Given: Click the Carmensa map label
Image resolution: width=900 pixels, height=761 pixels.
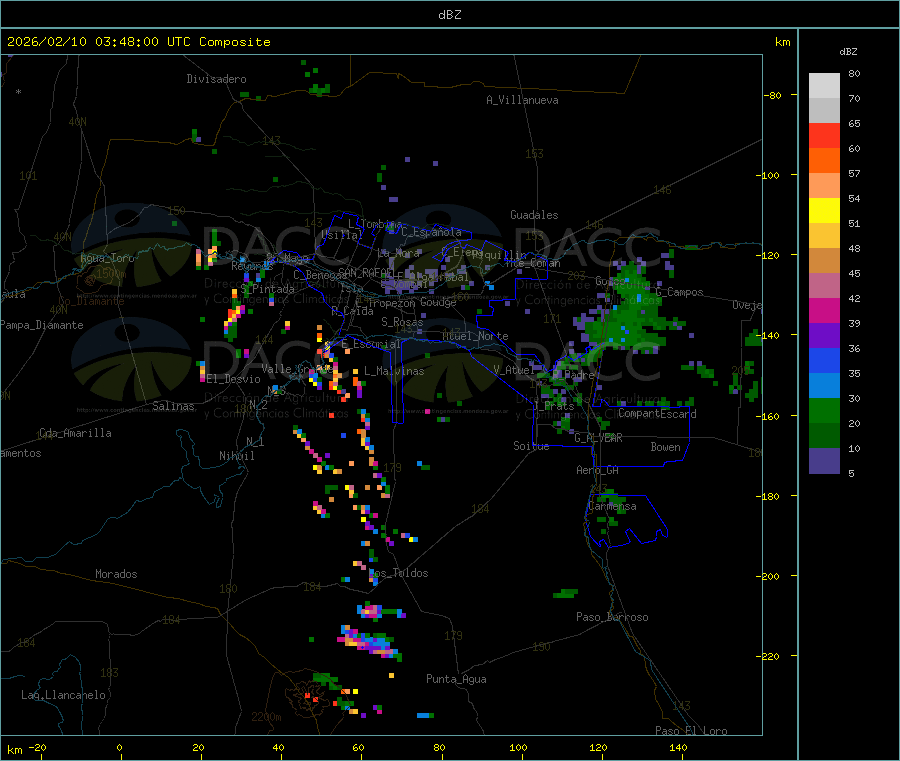Looking at the screenshot, I should point(612,506).
